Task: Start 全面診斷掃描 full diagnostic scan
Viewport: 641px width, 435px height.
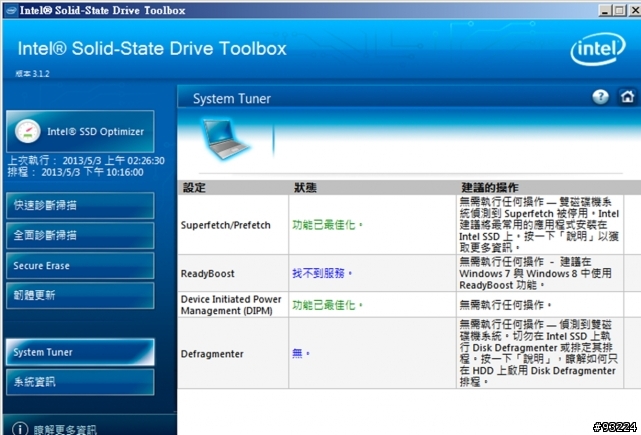Action: click(x=80, y=235)
